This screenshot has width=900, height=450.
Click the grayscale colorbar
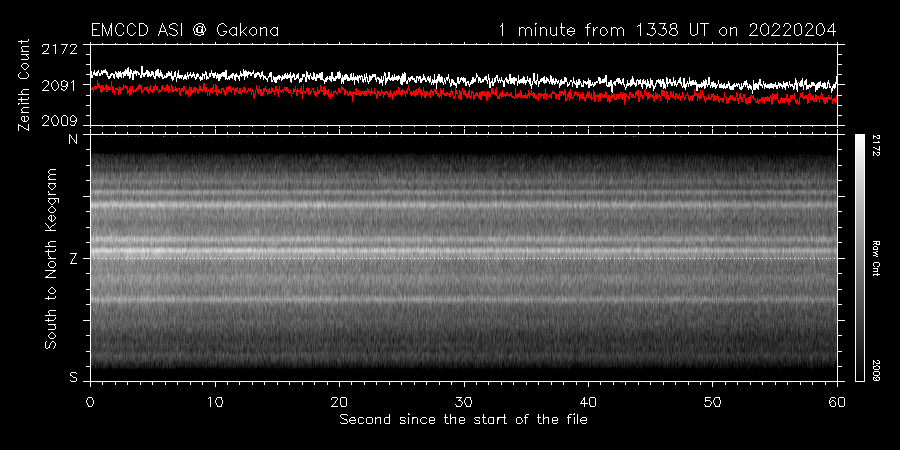pyautogui.click(x=859, y=258)
